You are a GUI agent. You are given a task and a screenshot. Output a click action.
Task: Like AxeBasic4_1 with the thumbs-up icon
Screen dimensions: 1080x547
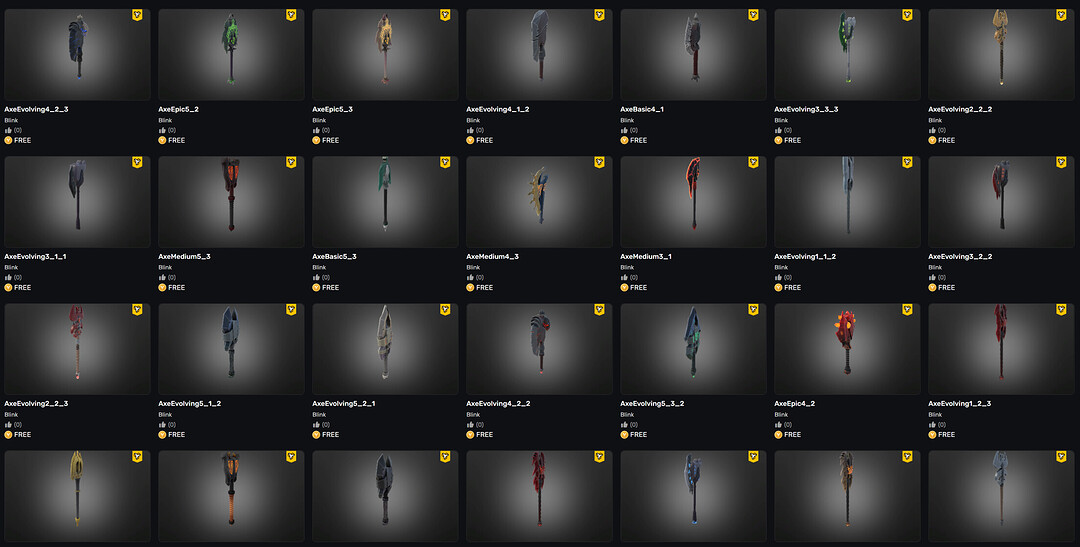point(624,130)
